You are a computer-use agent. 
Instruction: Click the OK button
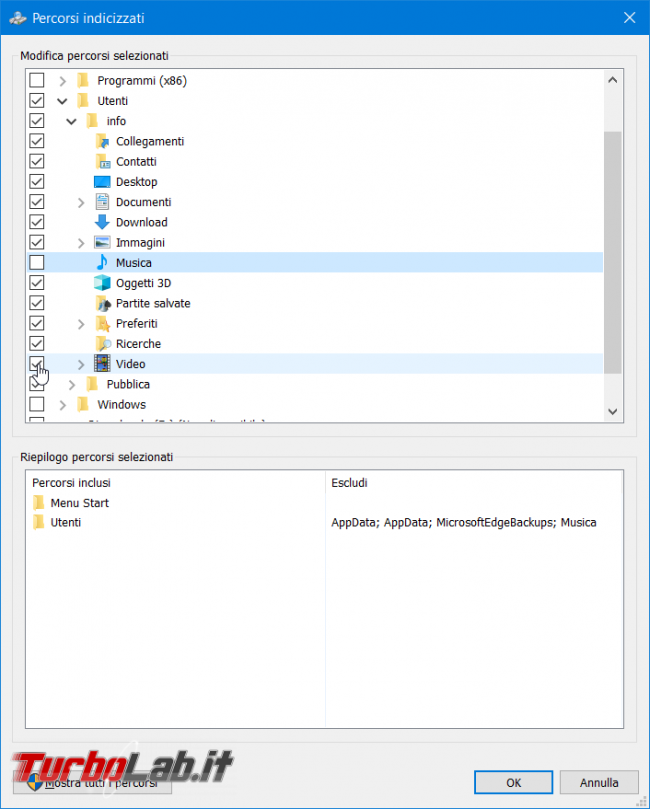pyautogui.click(x=513, y=783)
